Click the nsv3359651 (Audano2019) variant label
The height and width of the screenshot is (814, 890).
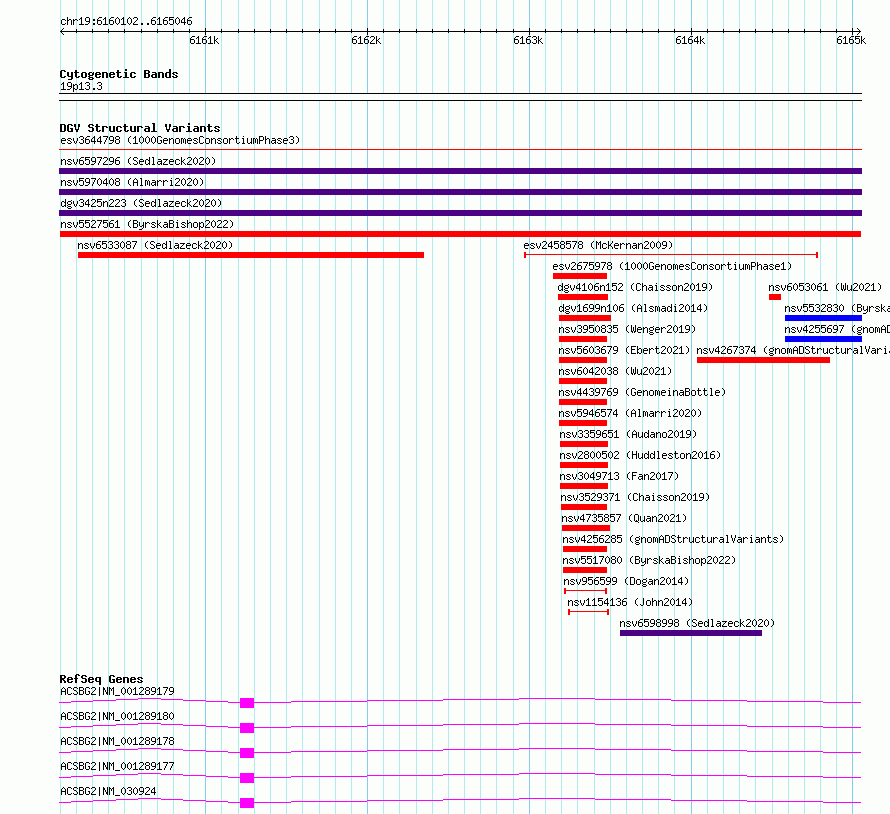628,434
